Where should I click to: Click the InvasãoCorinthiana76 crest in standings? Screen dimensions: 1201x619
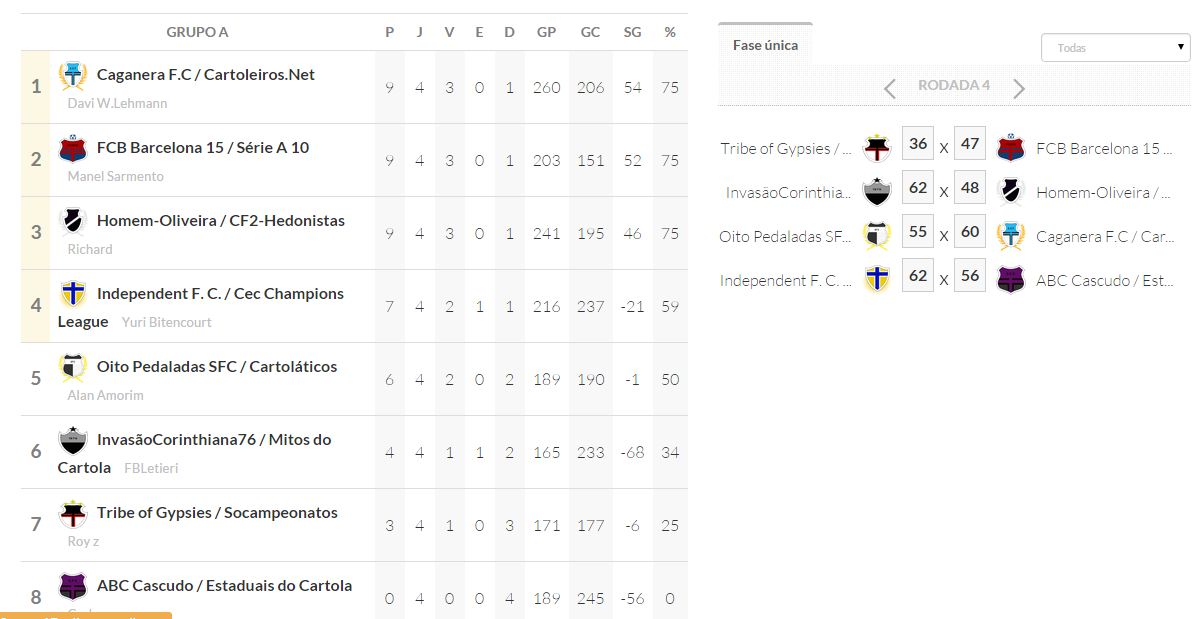pyautogui.click(x=72, y=440)
